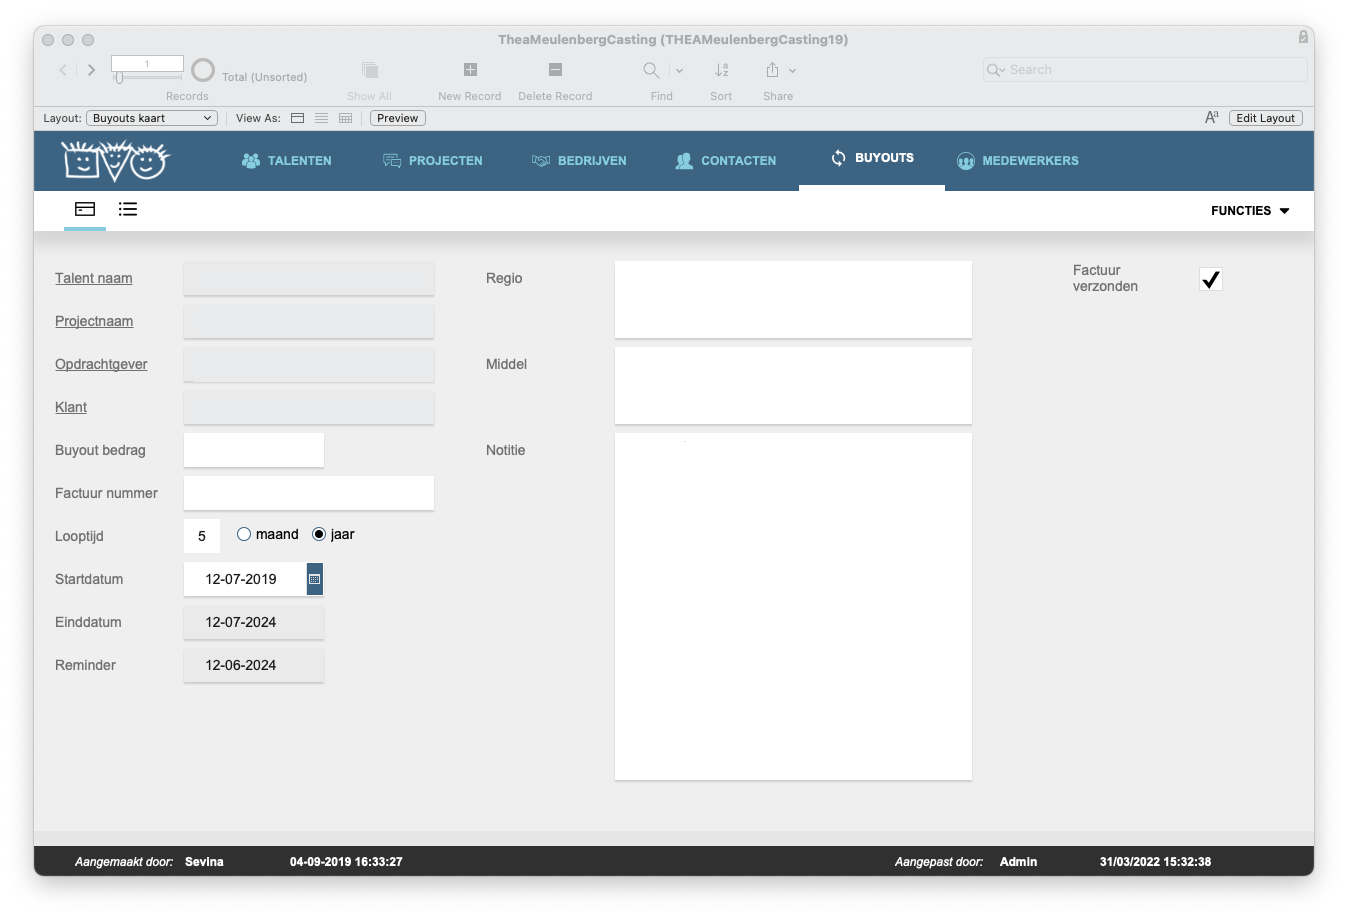Click the creation timestamp 04-09-2019 16:33:27
1348x918 pixels.
[346, 862]
